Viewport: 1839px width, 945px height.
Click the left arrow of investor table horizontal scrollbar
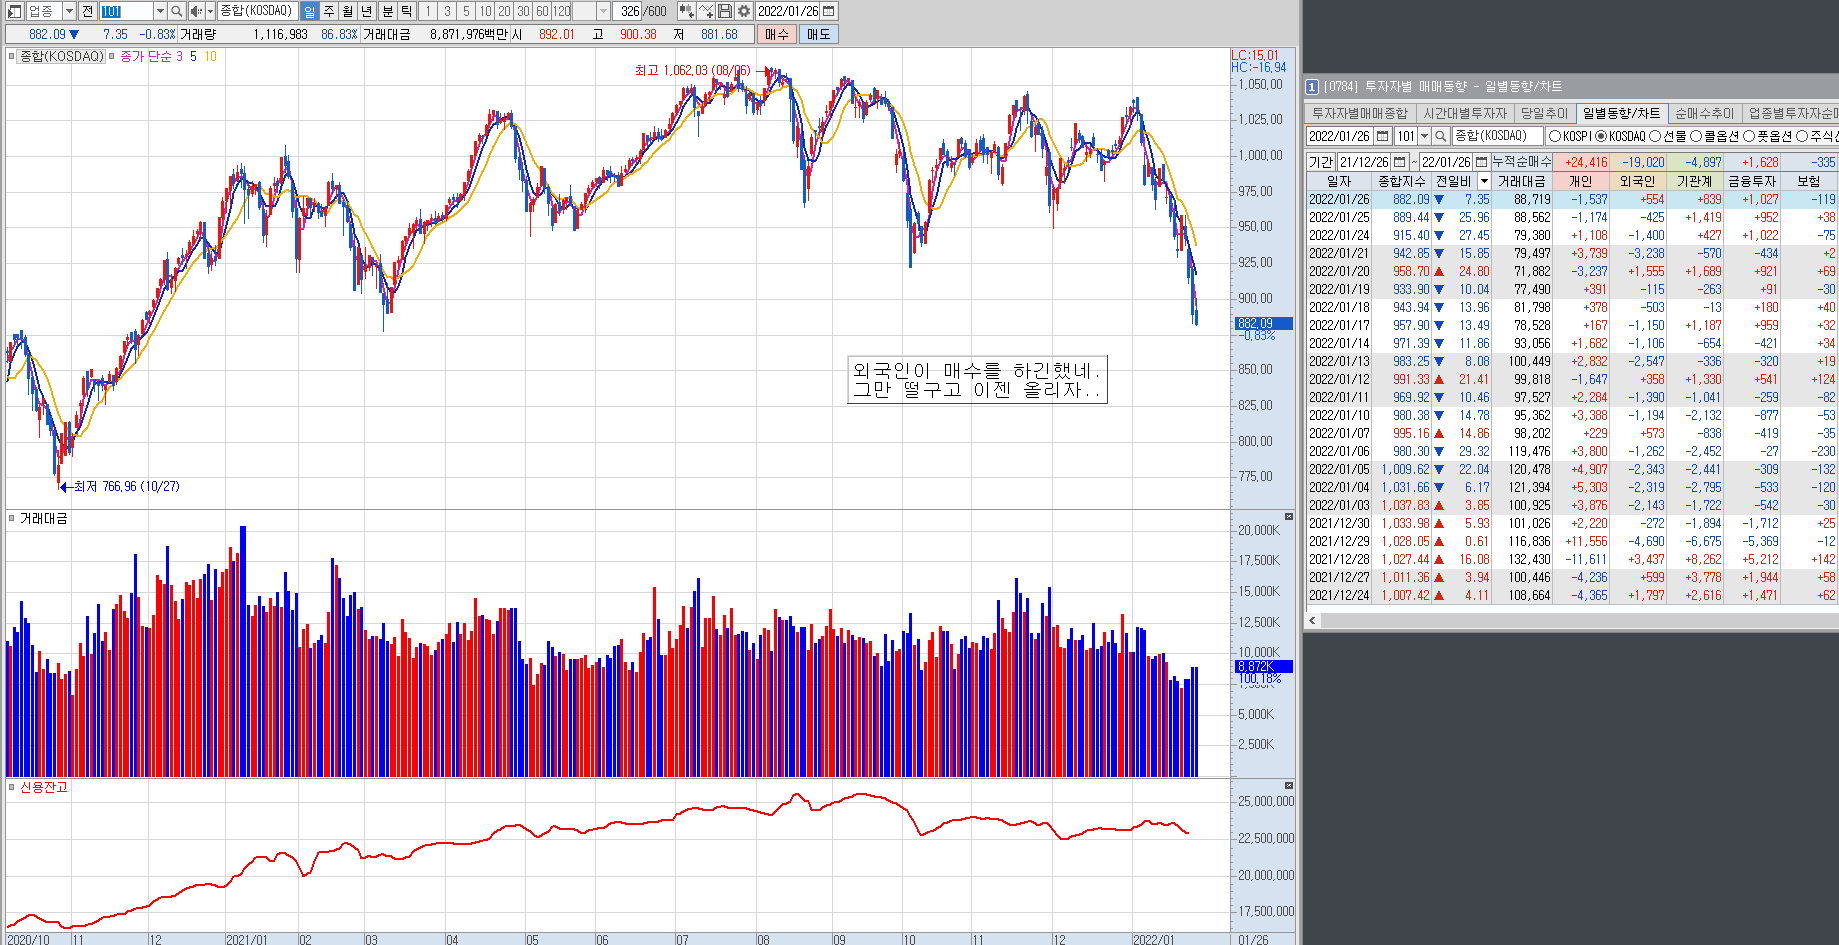click(x=1312, y=621)
